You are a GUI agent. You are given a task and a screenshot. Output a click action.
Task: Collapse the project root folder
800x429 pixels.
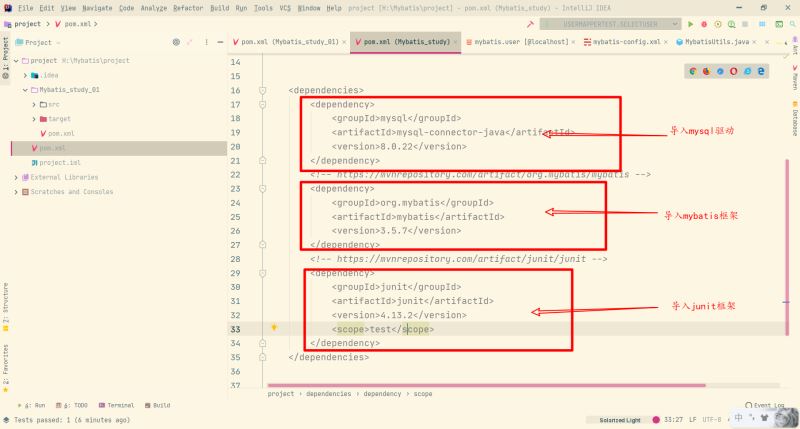(16, 61)
